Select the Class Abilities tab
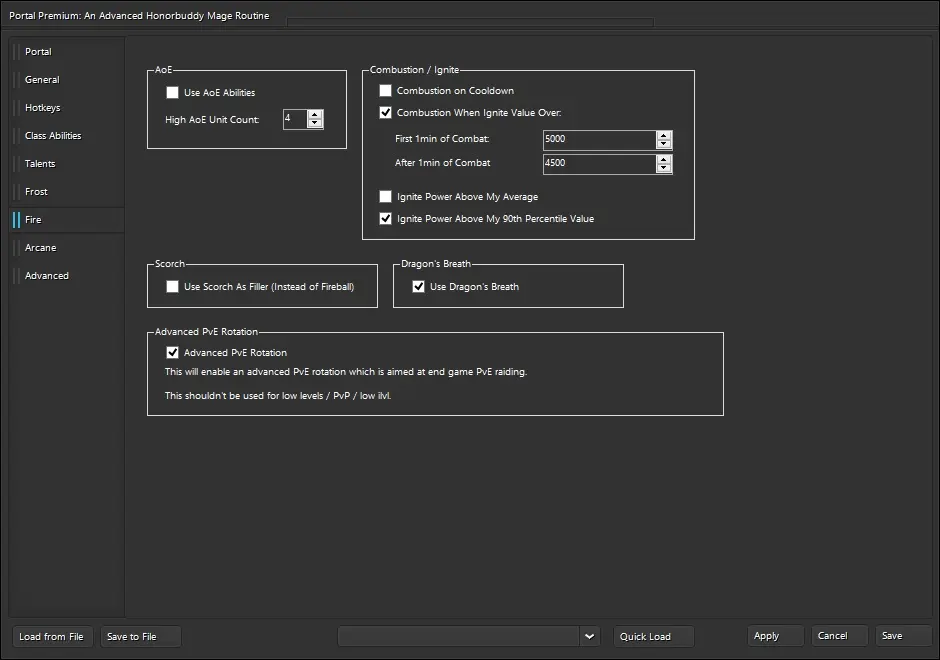Viewport: 940px width, 660px height. [x=67, y=135]
